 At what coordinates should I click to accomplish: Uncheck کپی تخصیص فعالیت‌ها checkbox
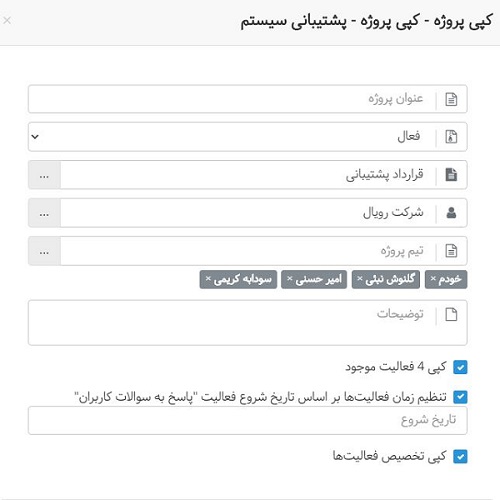(x=460, y=456)
